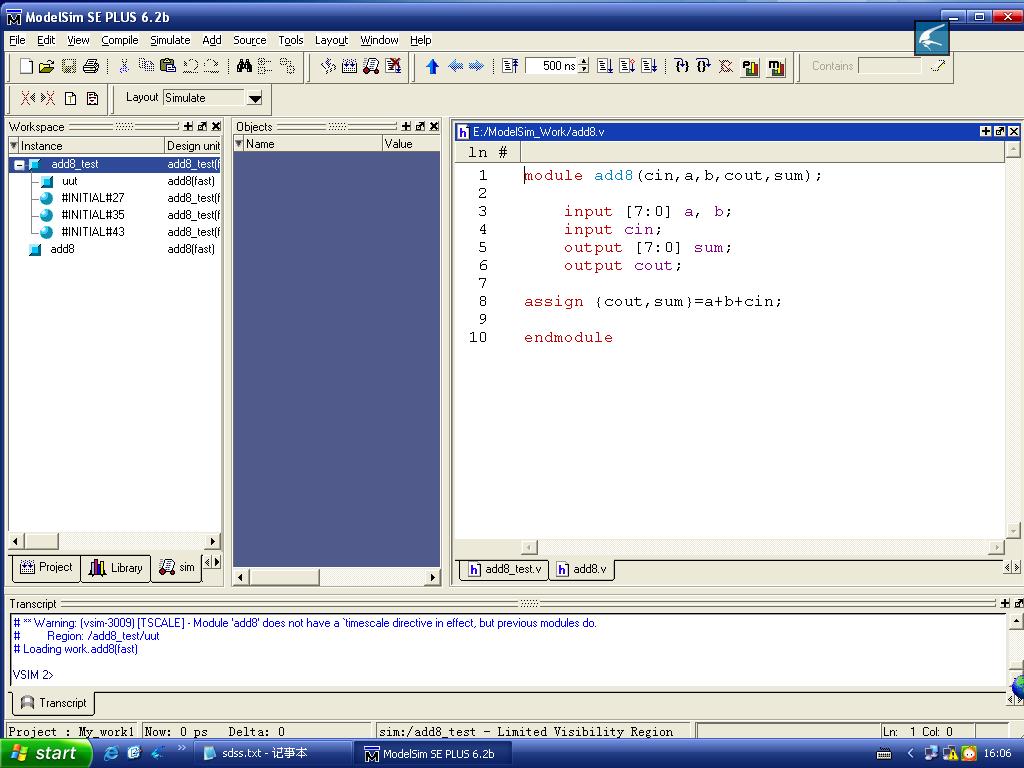
Task: Open the Layout dropdown showing Simulate
Action: click(255, 98)
